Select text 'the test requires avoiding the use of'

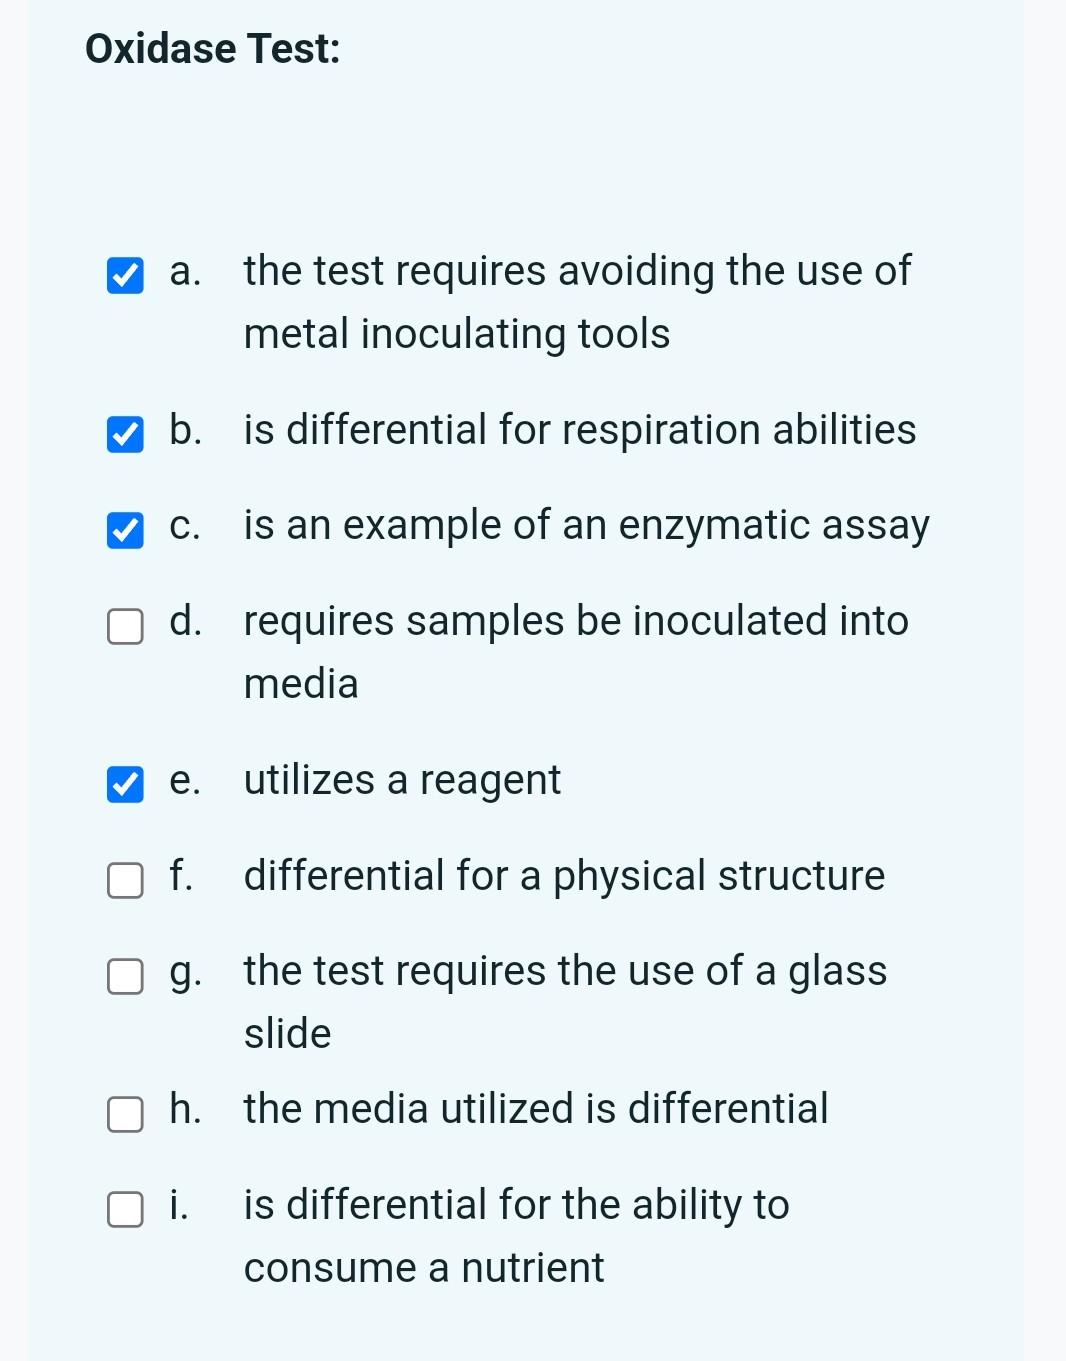pyautogui.click(x=577, y=271)
